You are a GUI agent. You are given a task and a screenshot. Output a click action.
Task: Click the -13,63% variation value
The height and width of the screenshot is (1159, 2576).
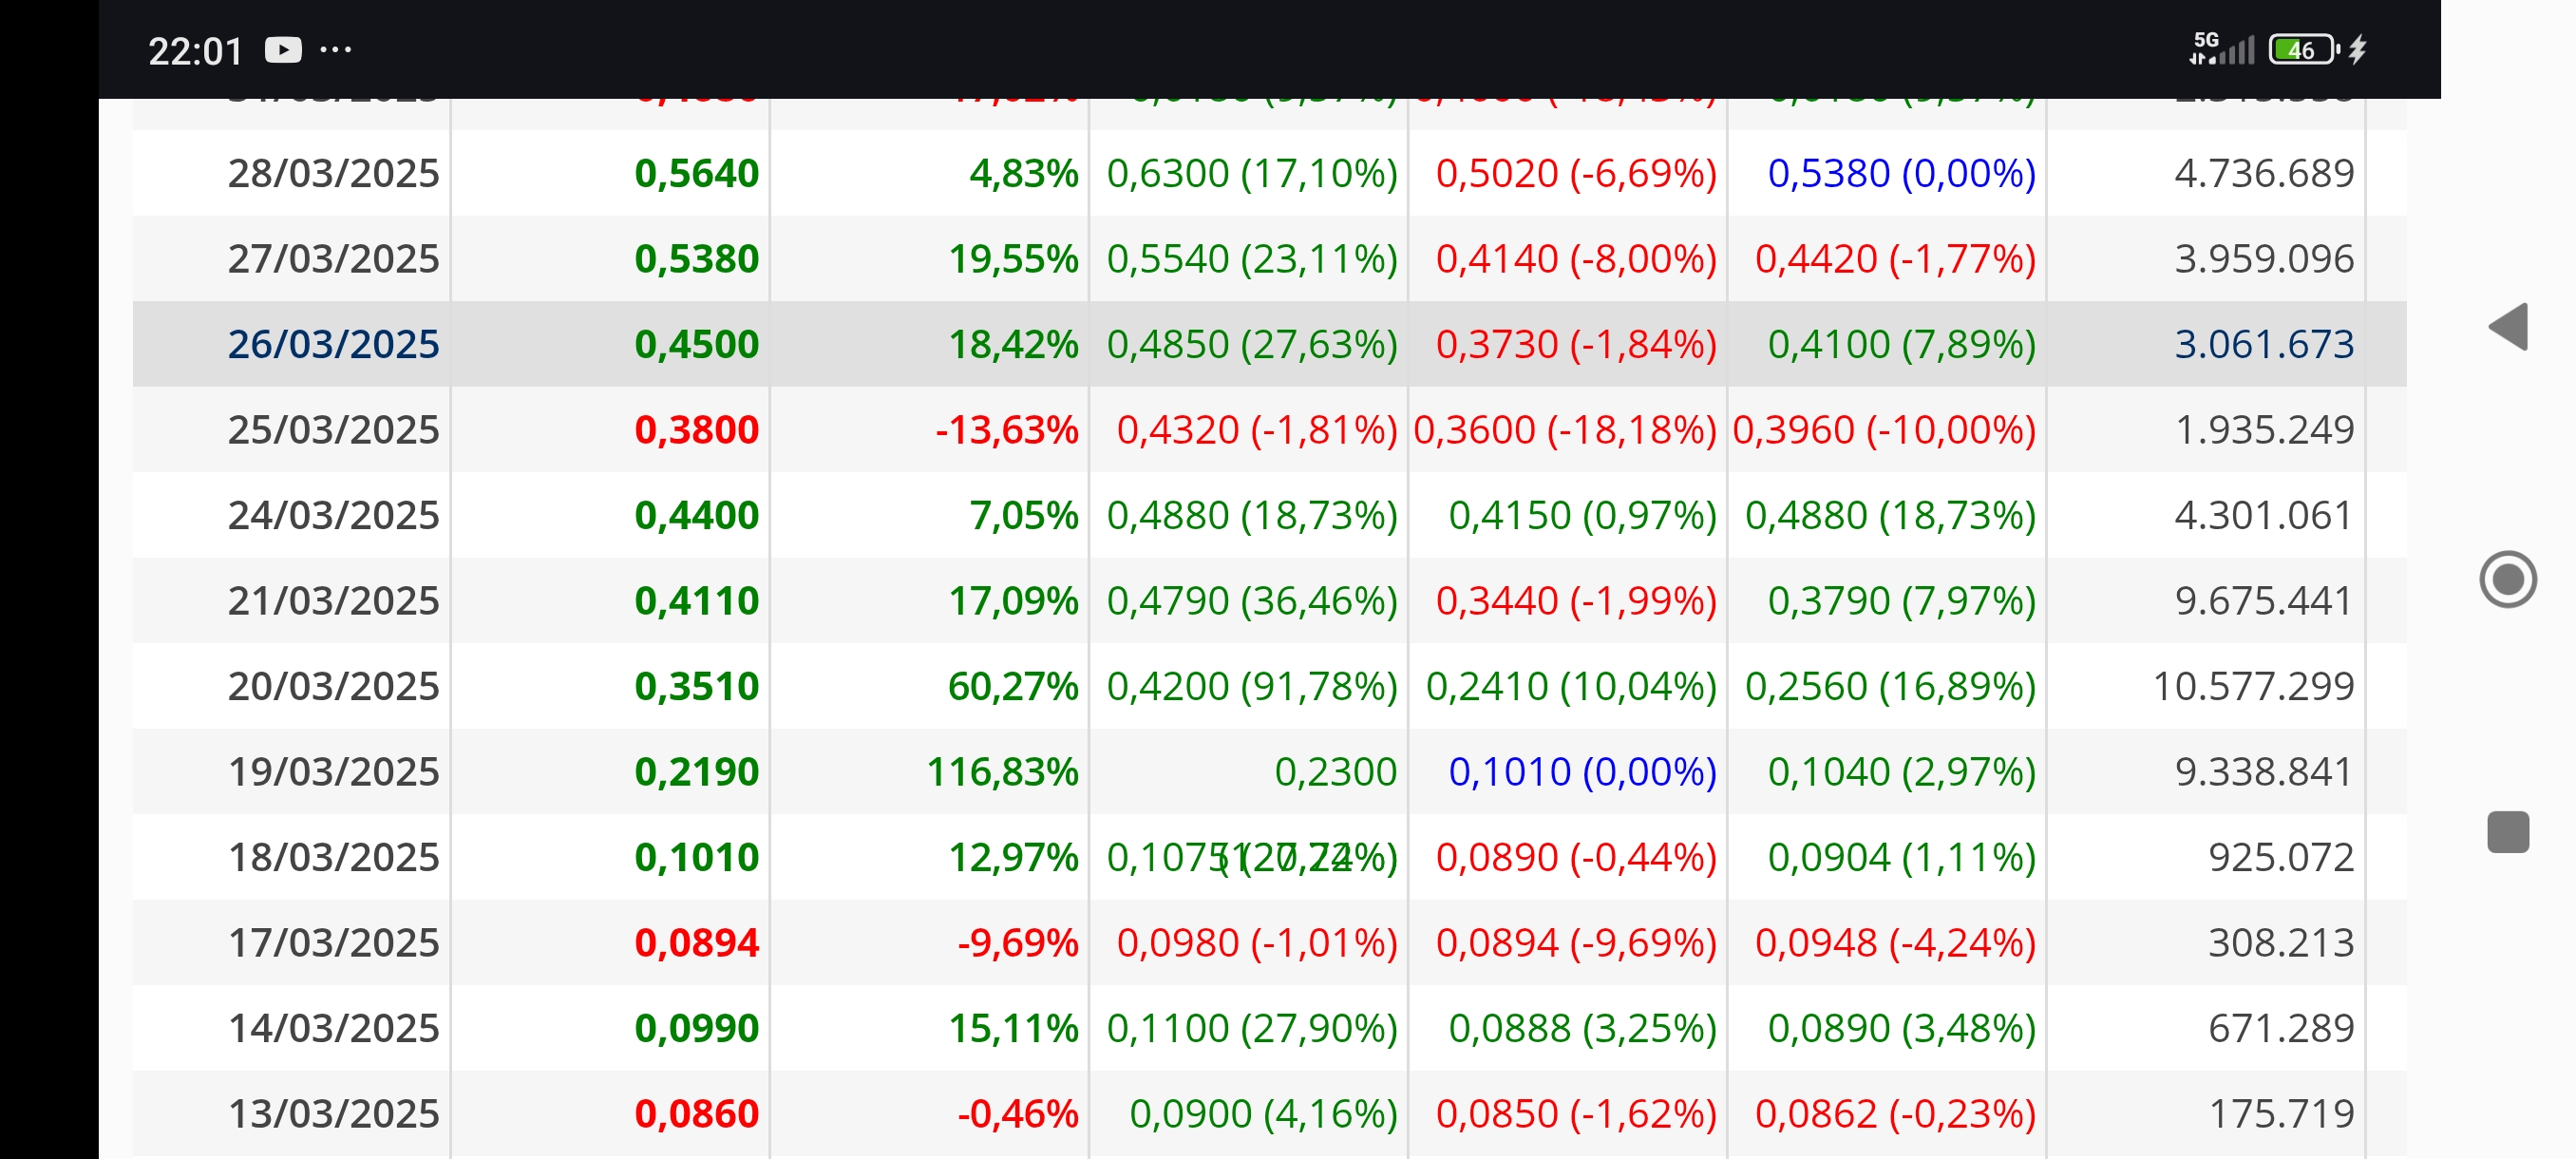click(x=1006, y=430)
